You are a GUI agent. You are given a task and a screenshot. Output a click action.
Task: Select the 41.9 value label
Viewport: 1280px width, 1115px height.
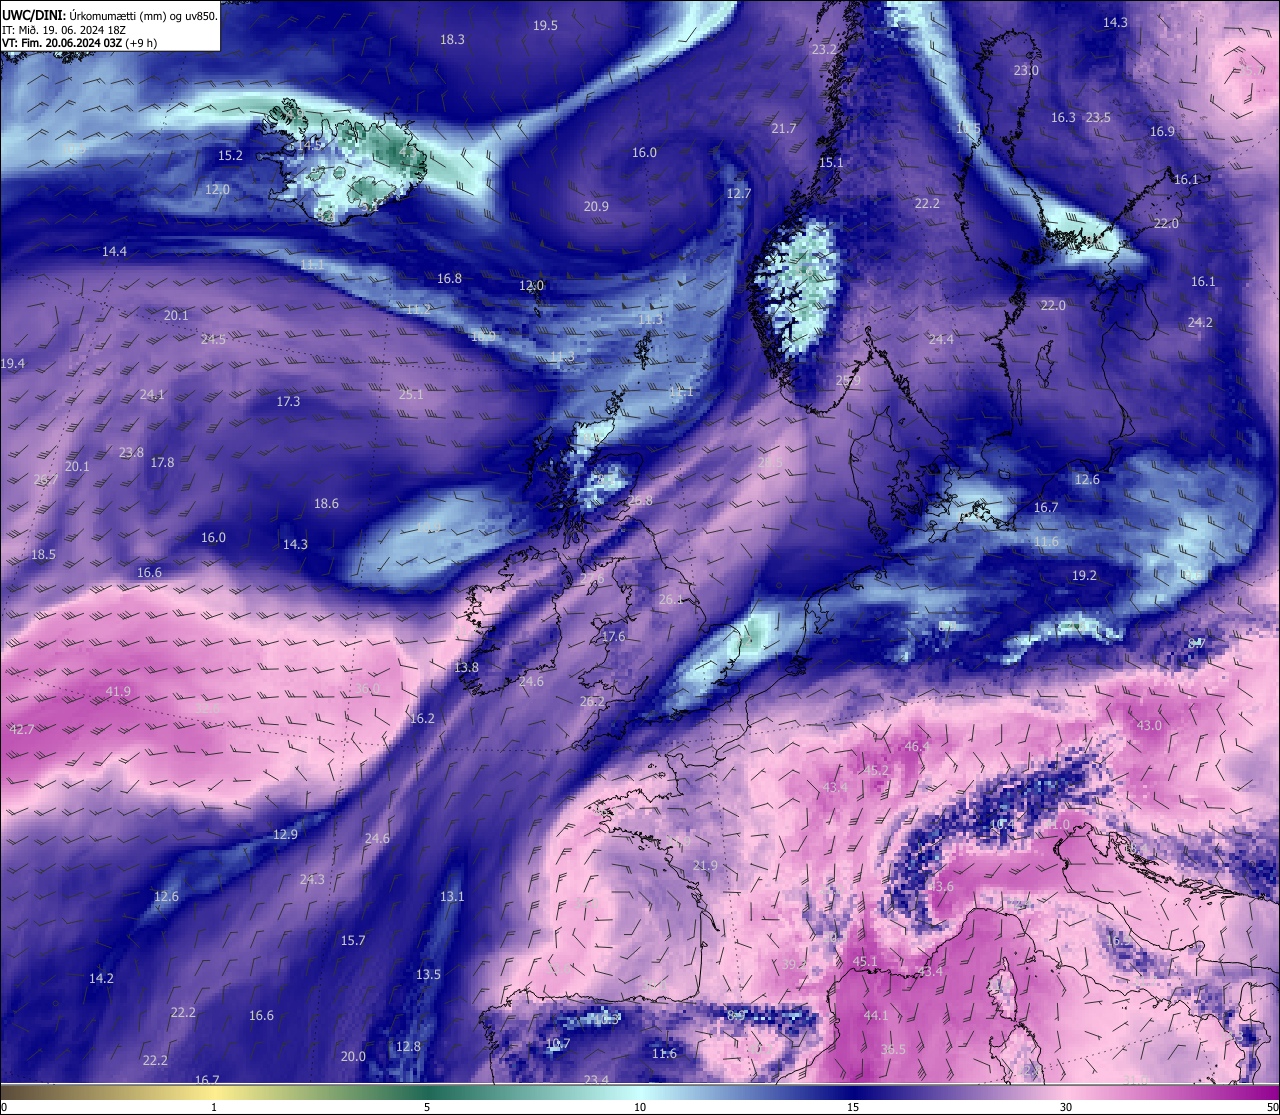coord(118,692)
